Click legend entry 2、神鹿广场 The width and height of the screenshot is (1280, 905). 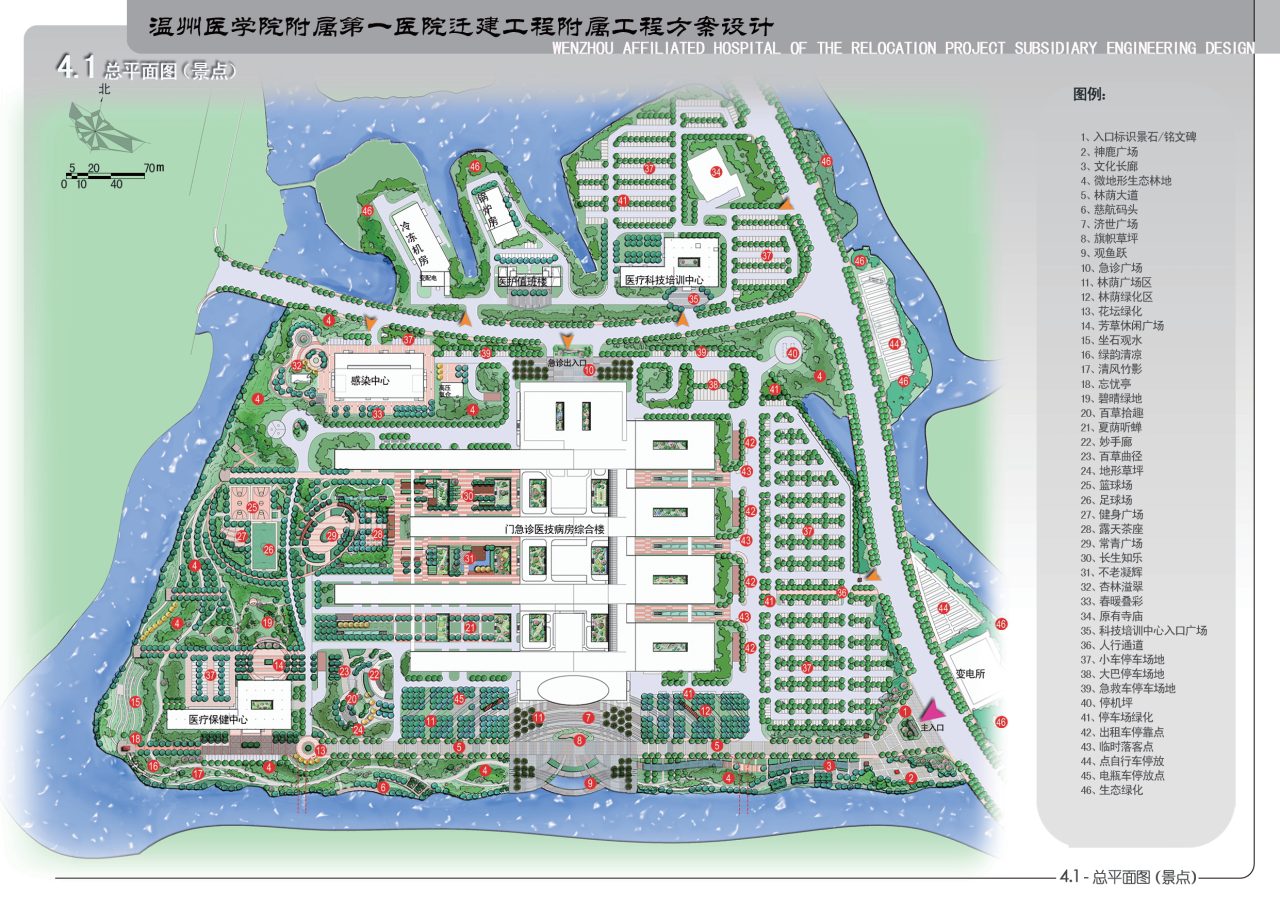point(1111,152)
